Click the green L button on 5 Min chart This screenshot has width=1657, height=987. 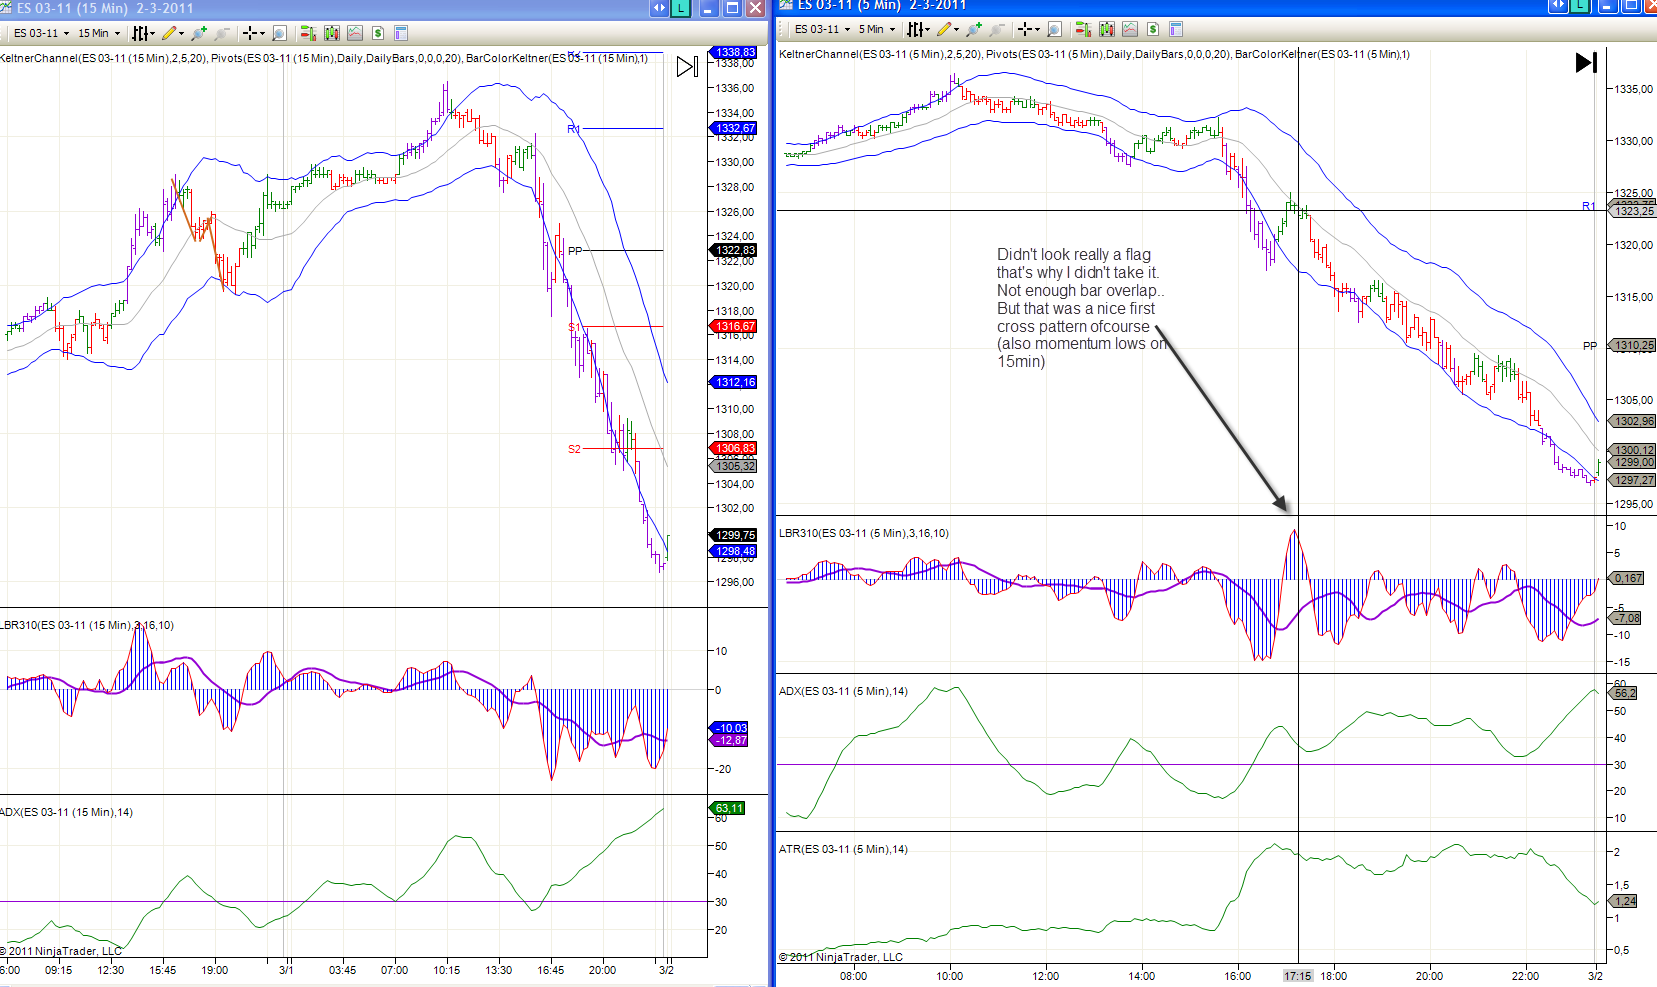(x=1579, y=5)
